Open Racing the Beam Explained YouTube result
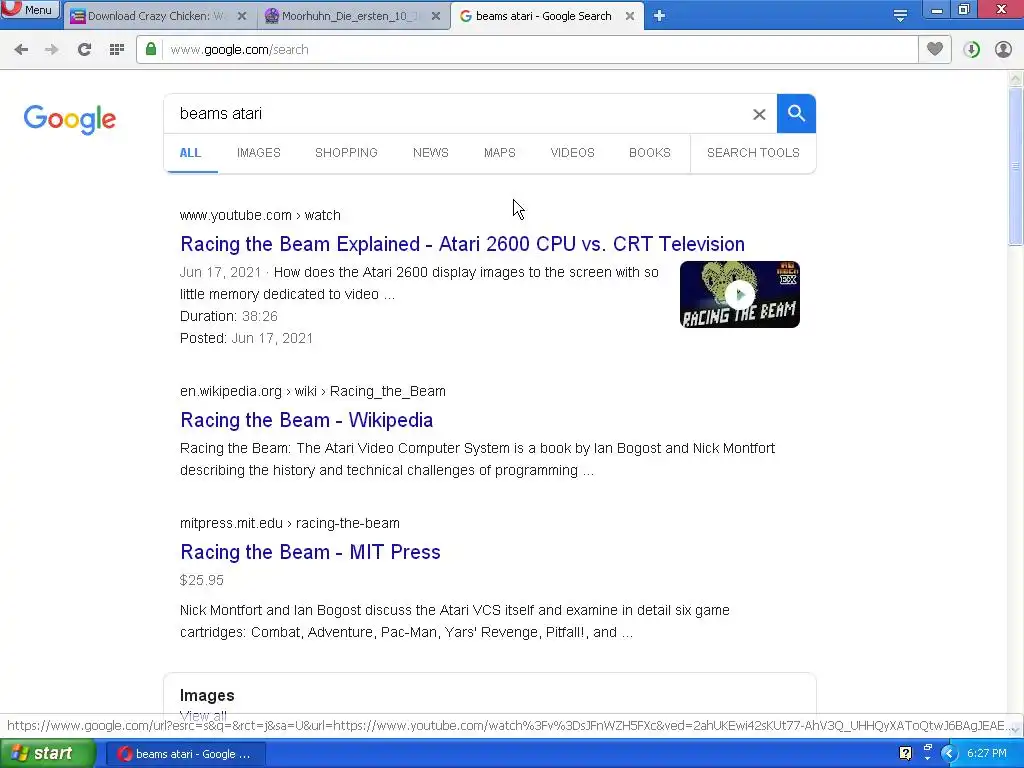 click(462, 244)
